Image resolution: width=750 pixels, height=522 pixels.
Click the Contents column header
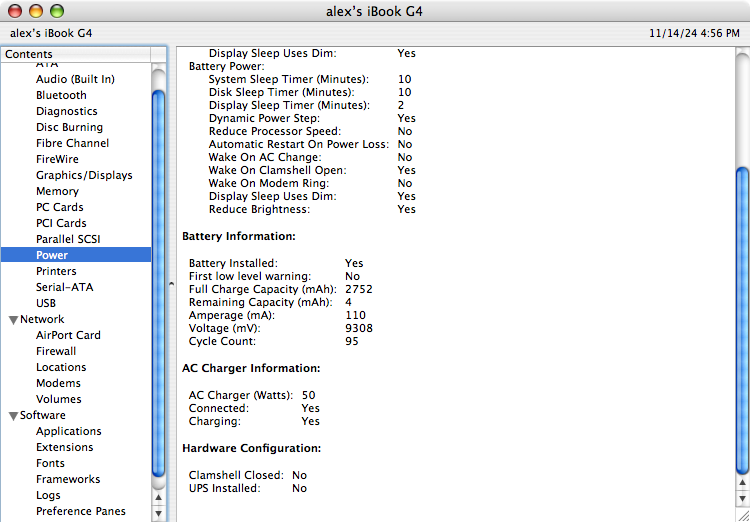pos(76,54)
